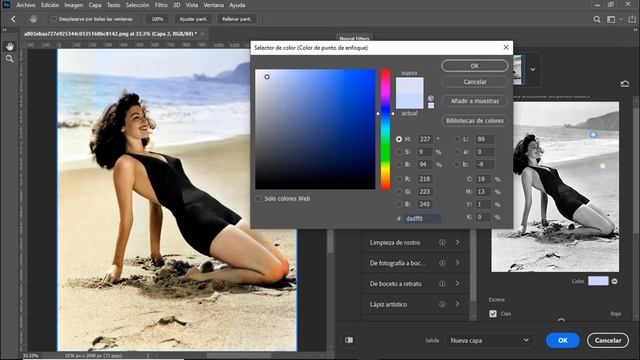Select the R red radio button
Screen dimensions: 640x360
(399, 179)
